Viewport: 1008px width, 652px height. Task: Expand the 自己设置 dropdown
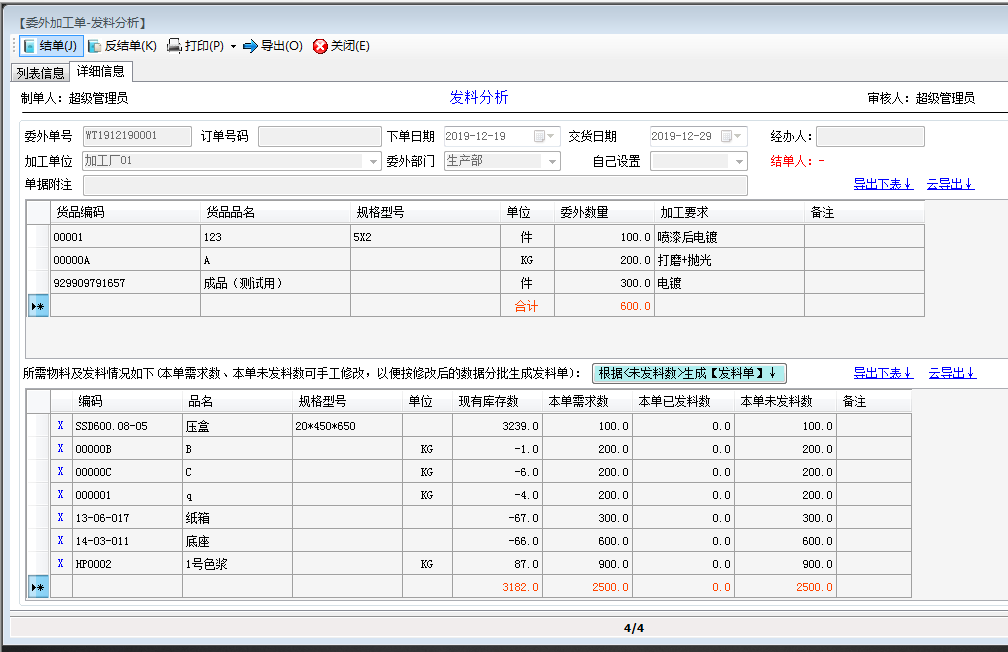click(x=740, y=161)
